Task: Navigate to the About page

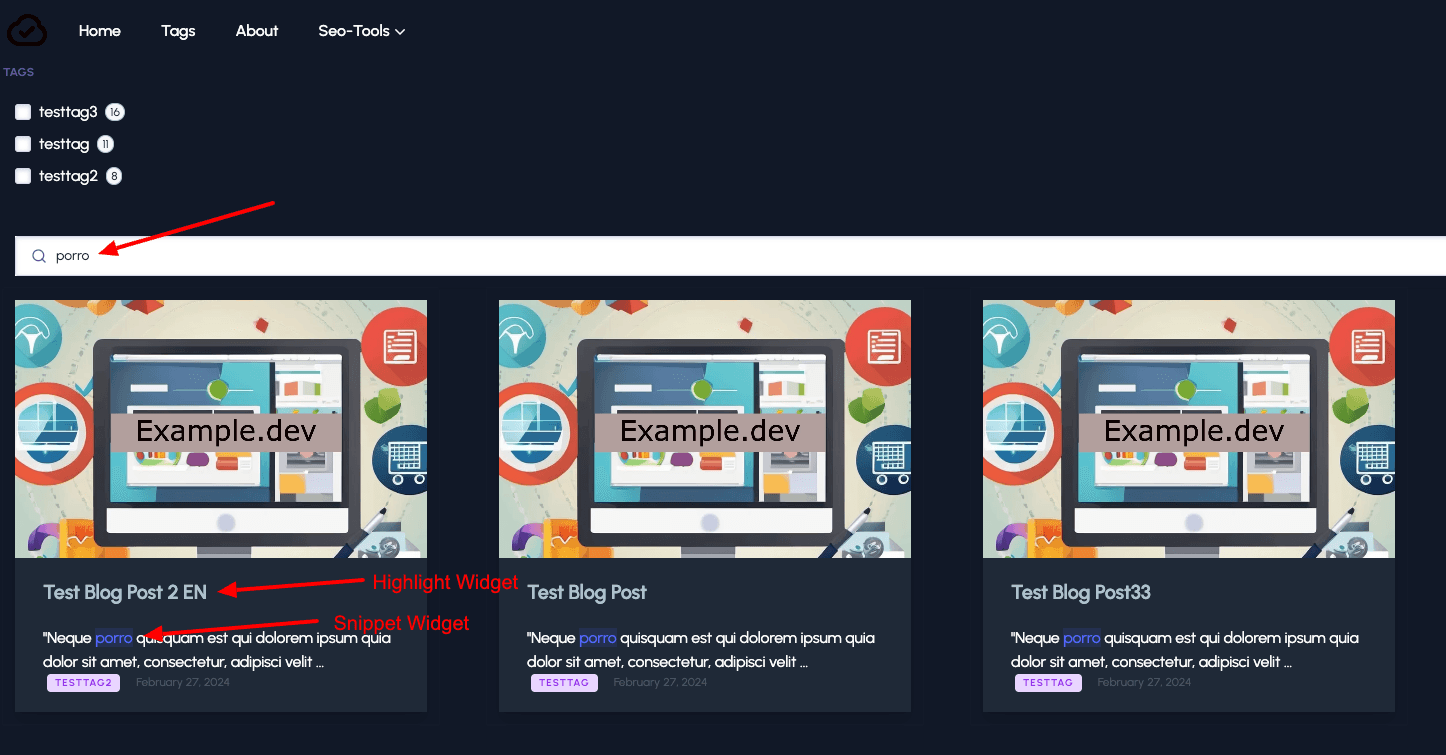Action: click(x=257, y=31)
